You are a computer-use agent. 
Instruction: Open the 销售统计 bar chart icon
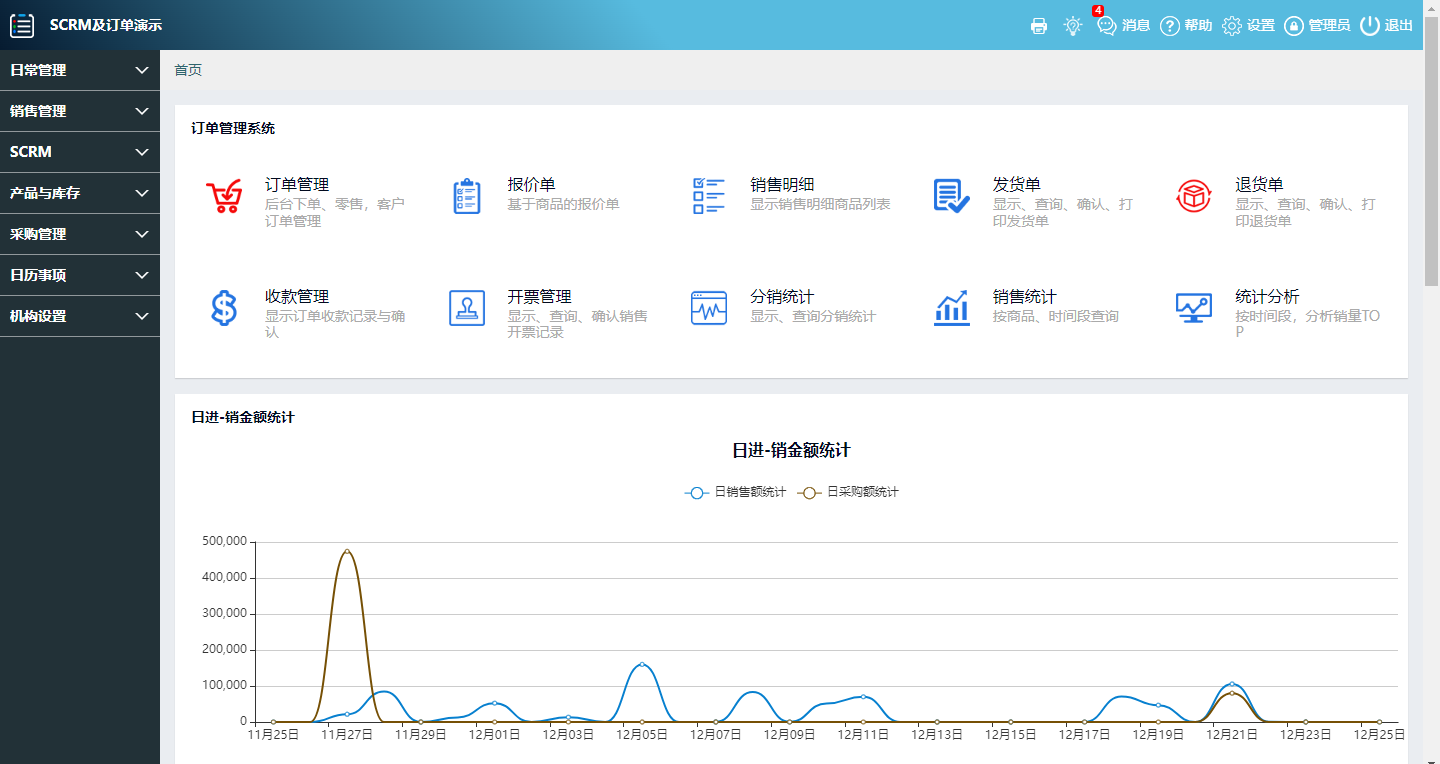[951, 308]
